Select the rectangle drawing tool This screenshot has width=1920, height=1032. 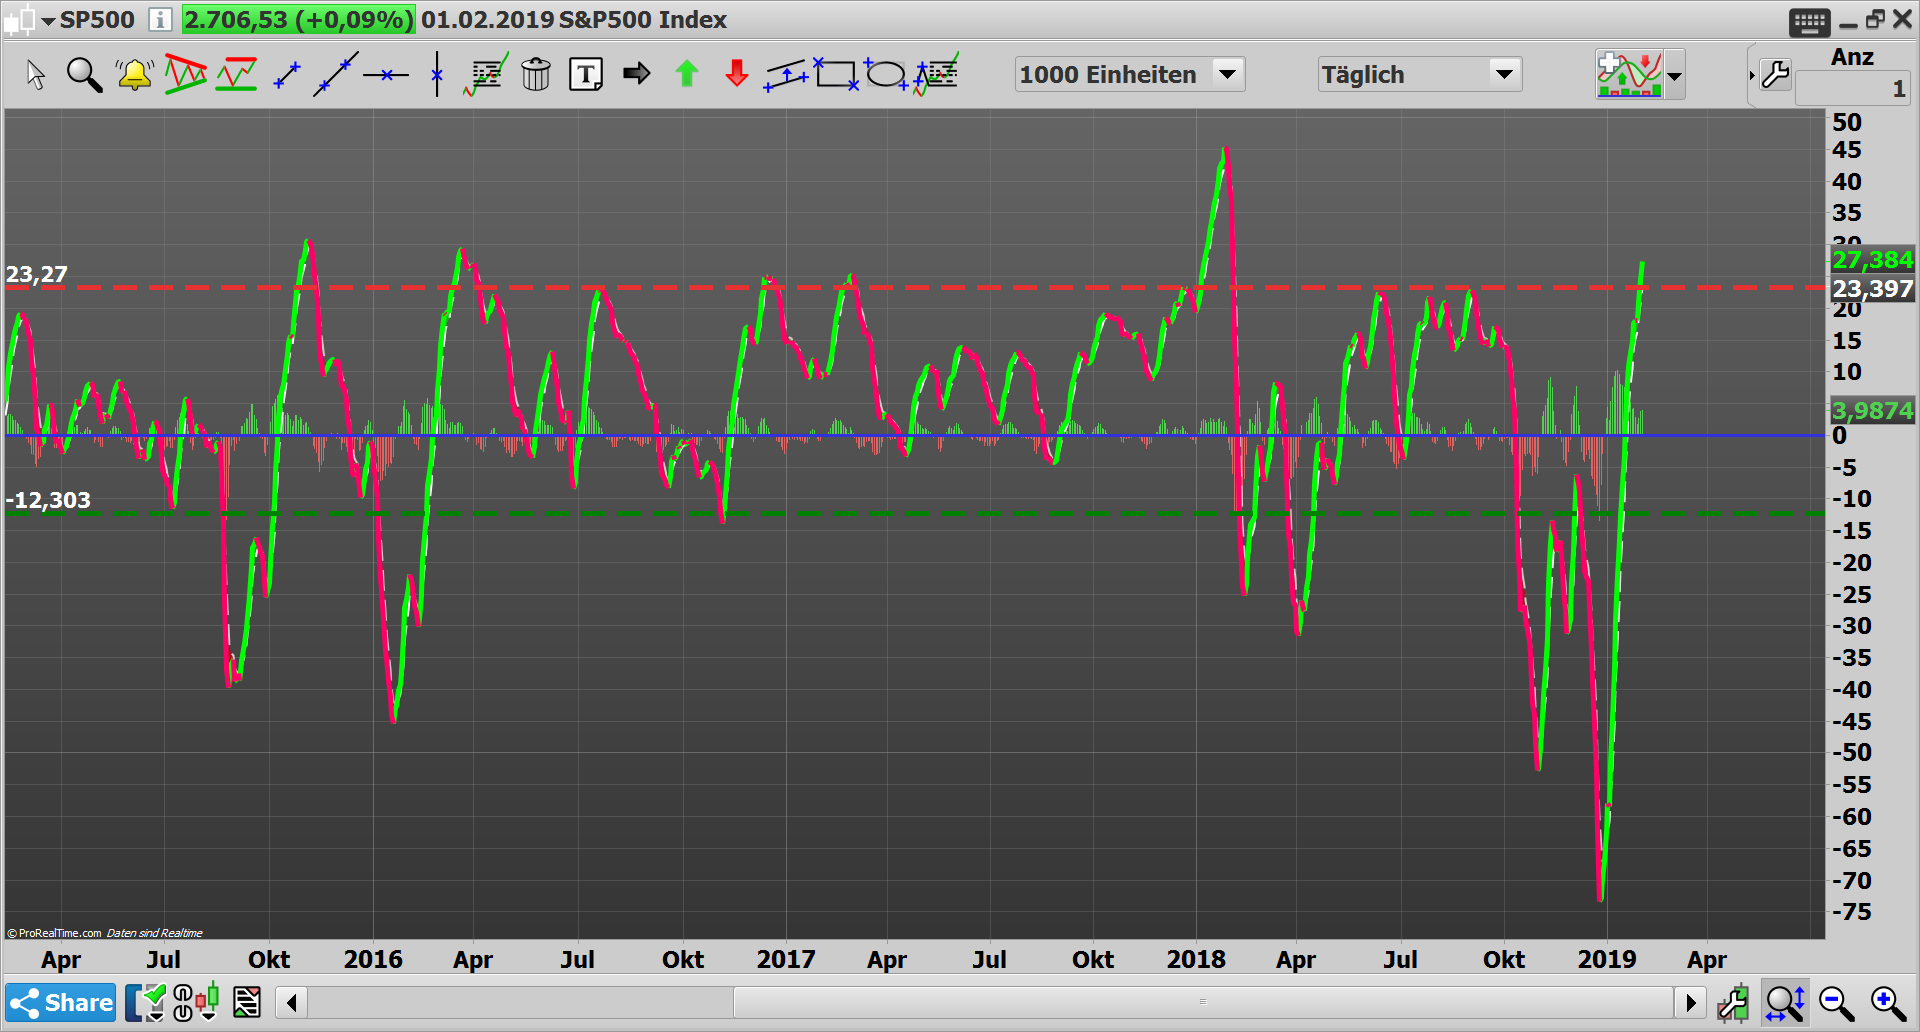click(x=837, y=73)
